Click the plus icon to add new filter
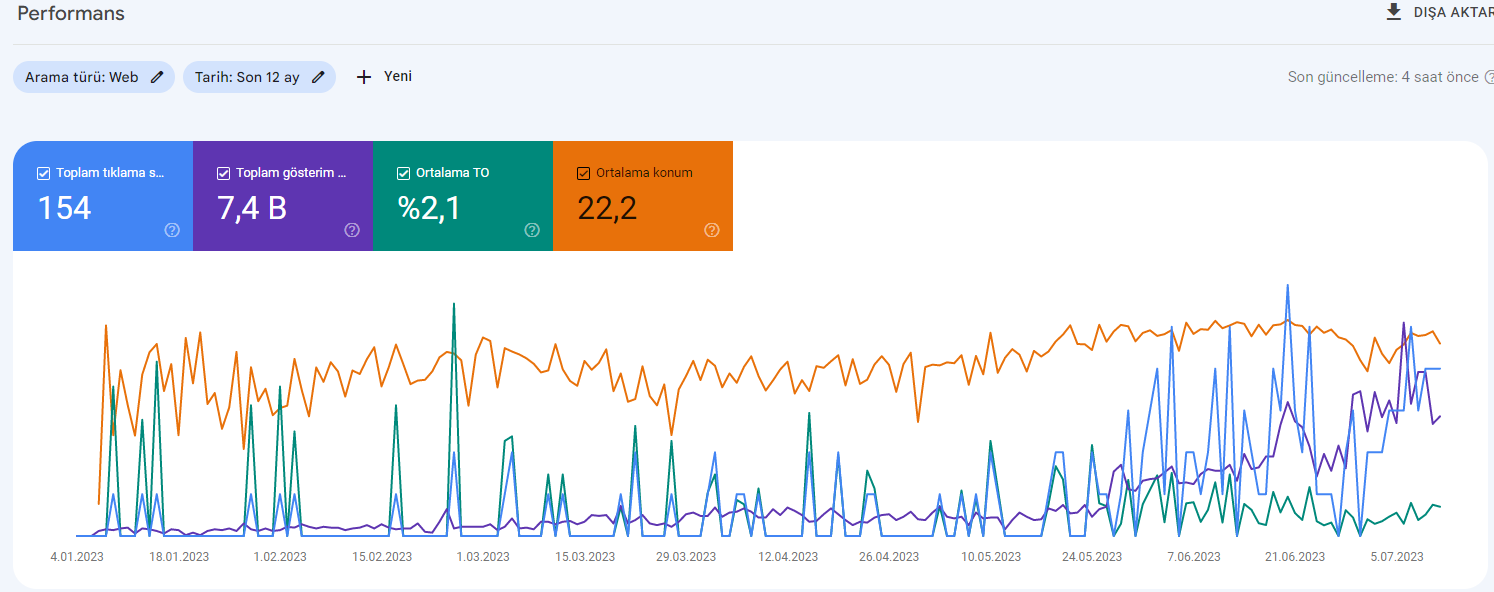Image resolution: width=1494 pixels, height=592 pixels. 364,77
